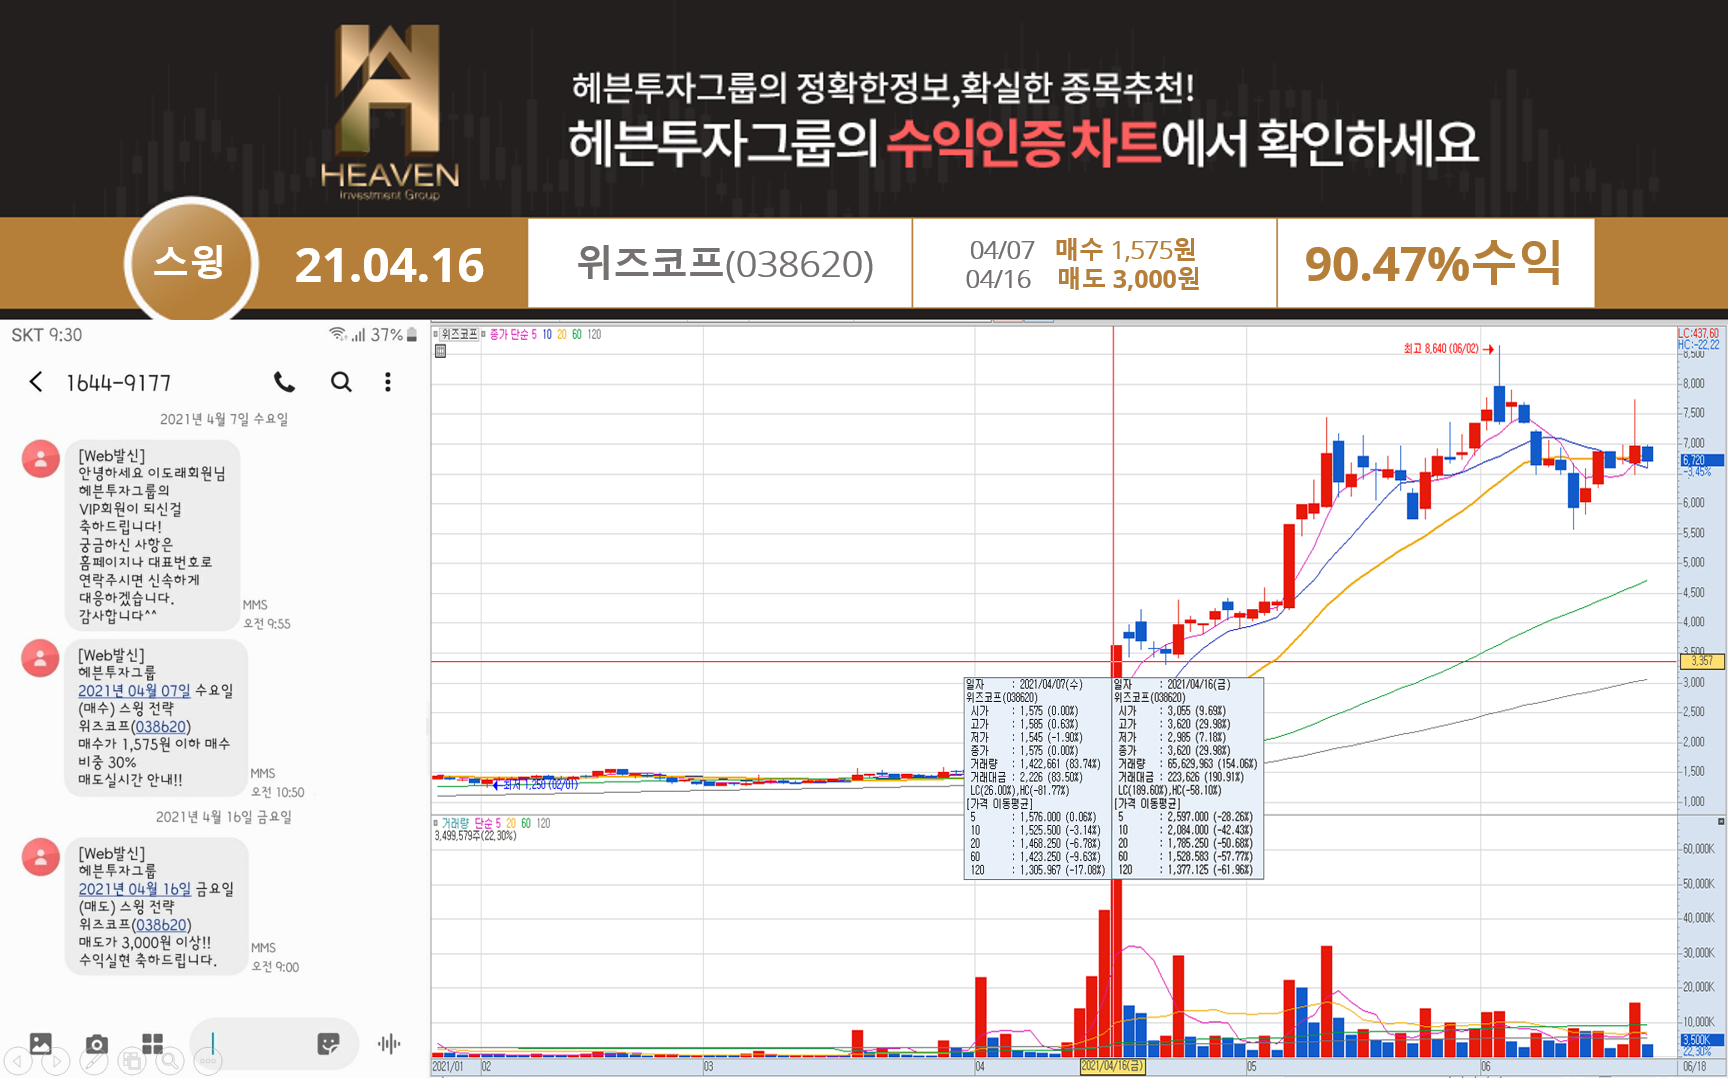Click the 06/18 date label on time axis
The height and width of the screenshot is (1078, 1728).
[x=1694, y=1067]
